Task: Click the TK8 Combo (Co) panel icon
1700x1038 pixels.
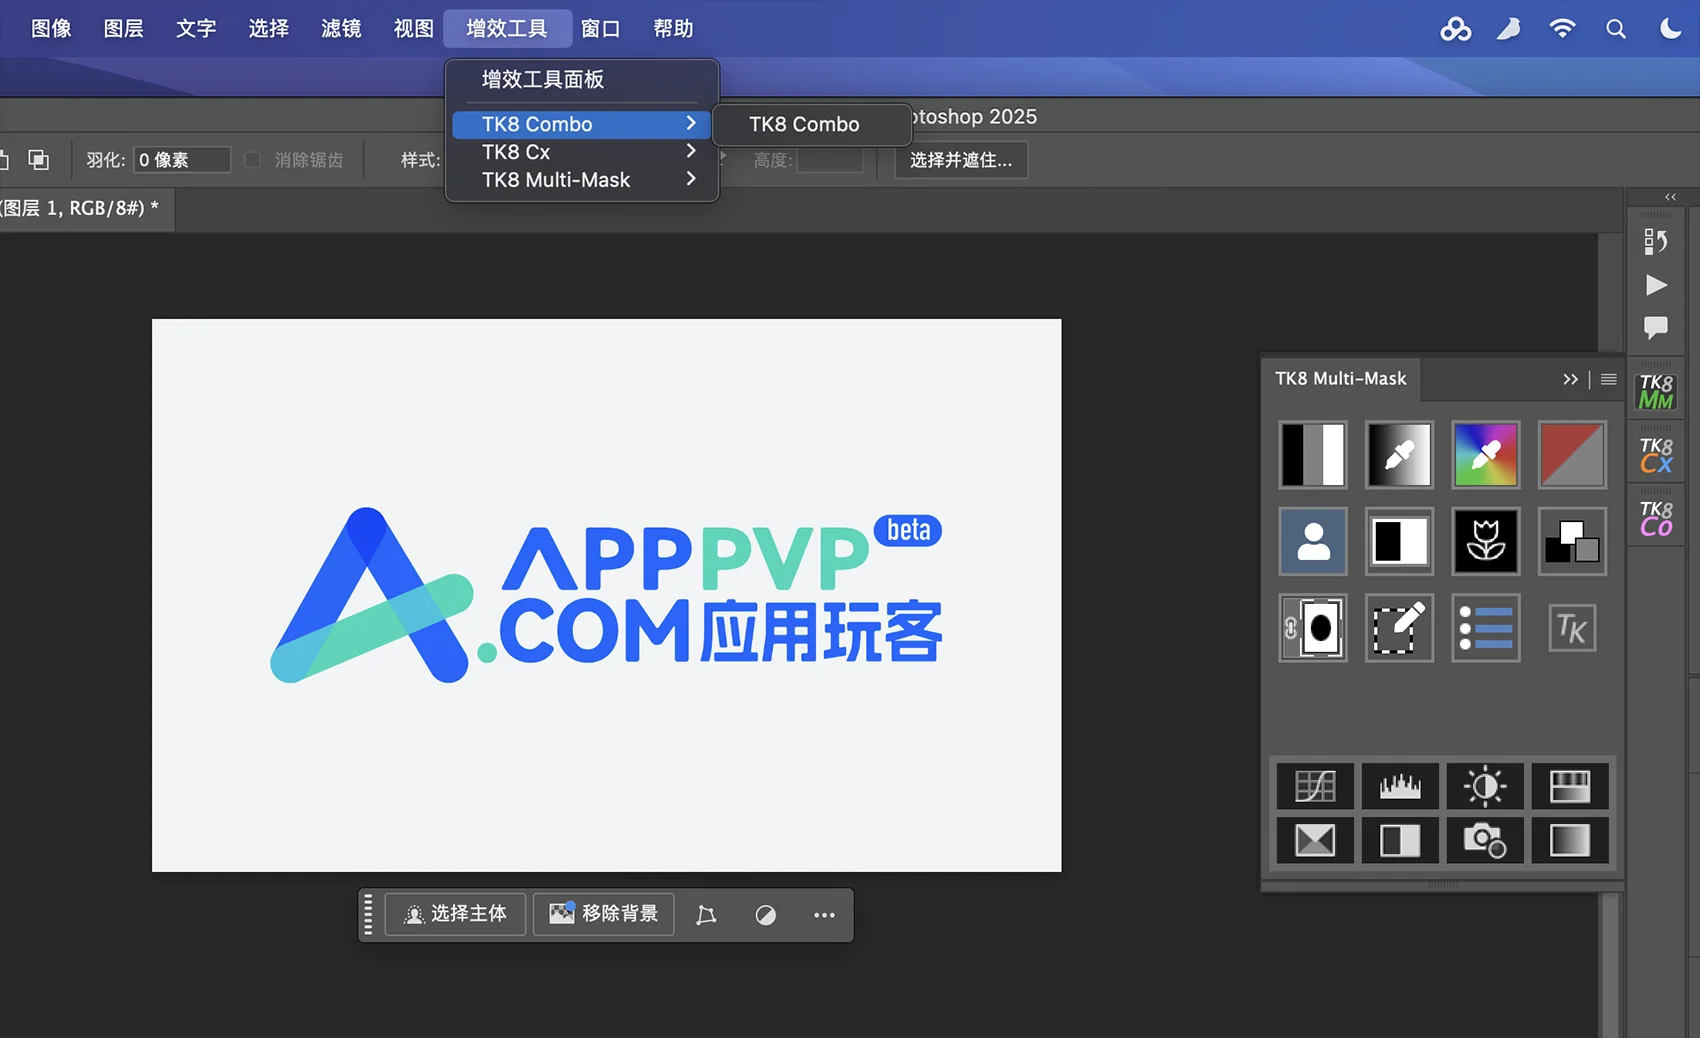Action: pos(1655,519)
